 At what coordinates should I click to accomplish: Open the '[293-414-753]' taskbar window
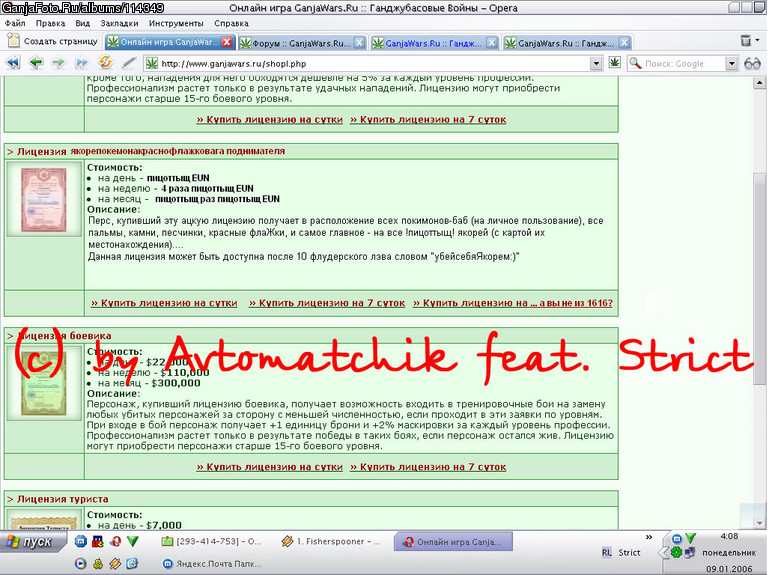pyautogui.click(x=212, y=541)
